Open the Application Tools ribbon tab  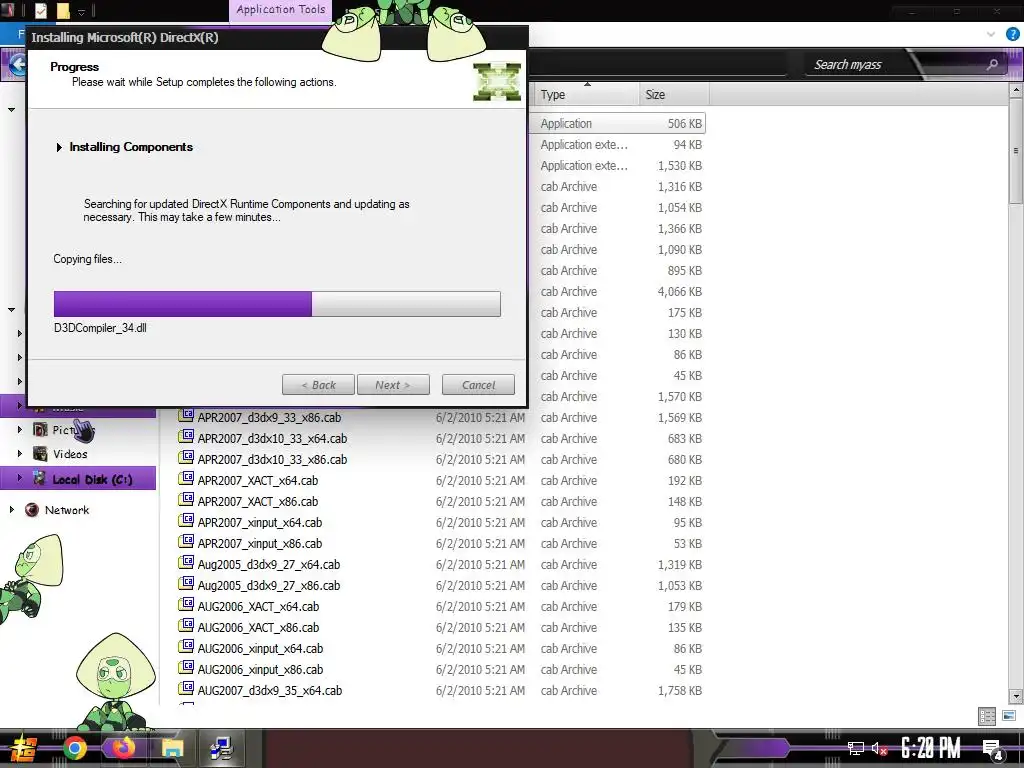(x=281, y=10)
